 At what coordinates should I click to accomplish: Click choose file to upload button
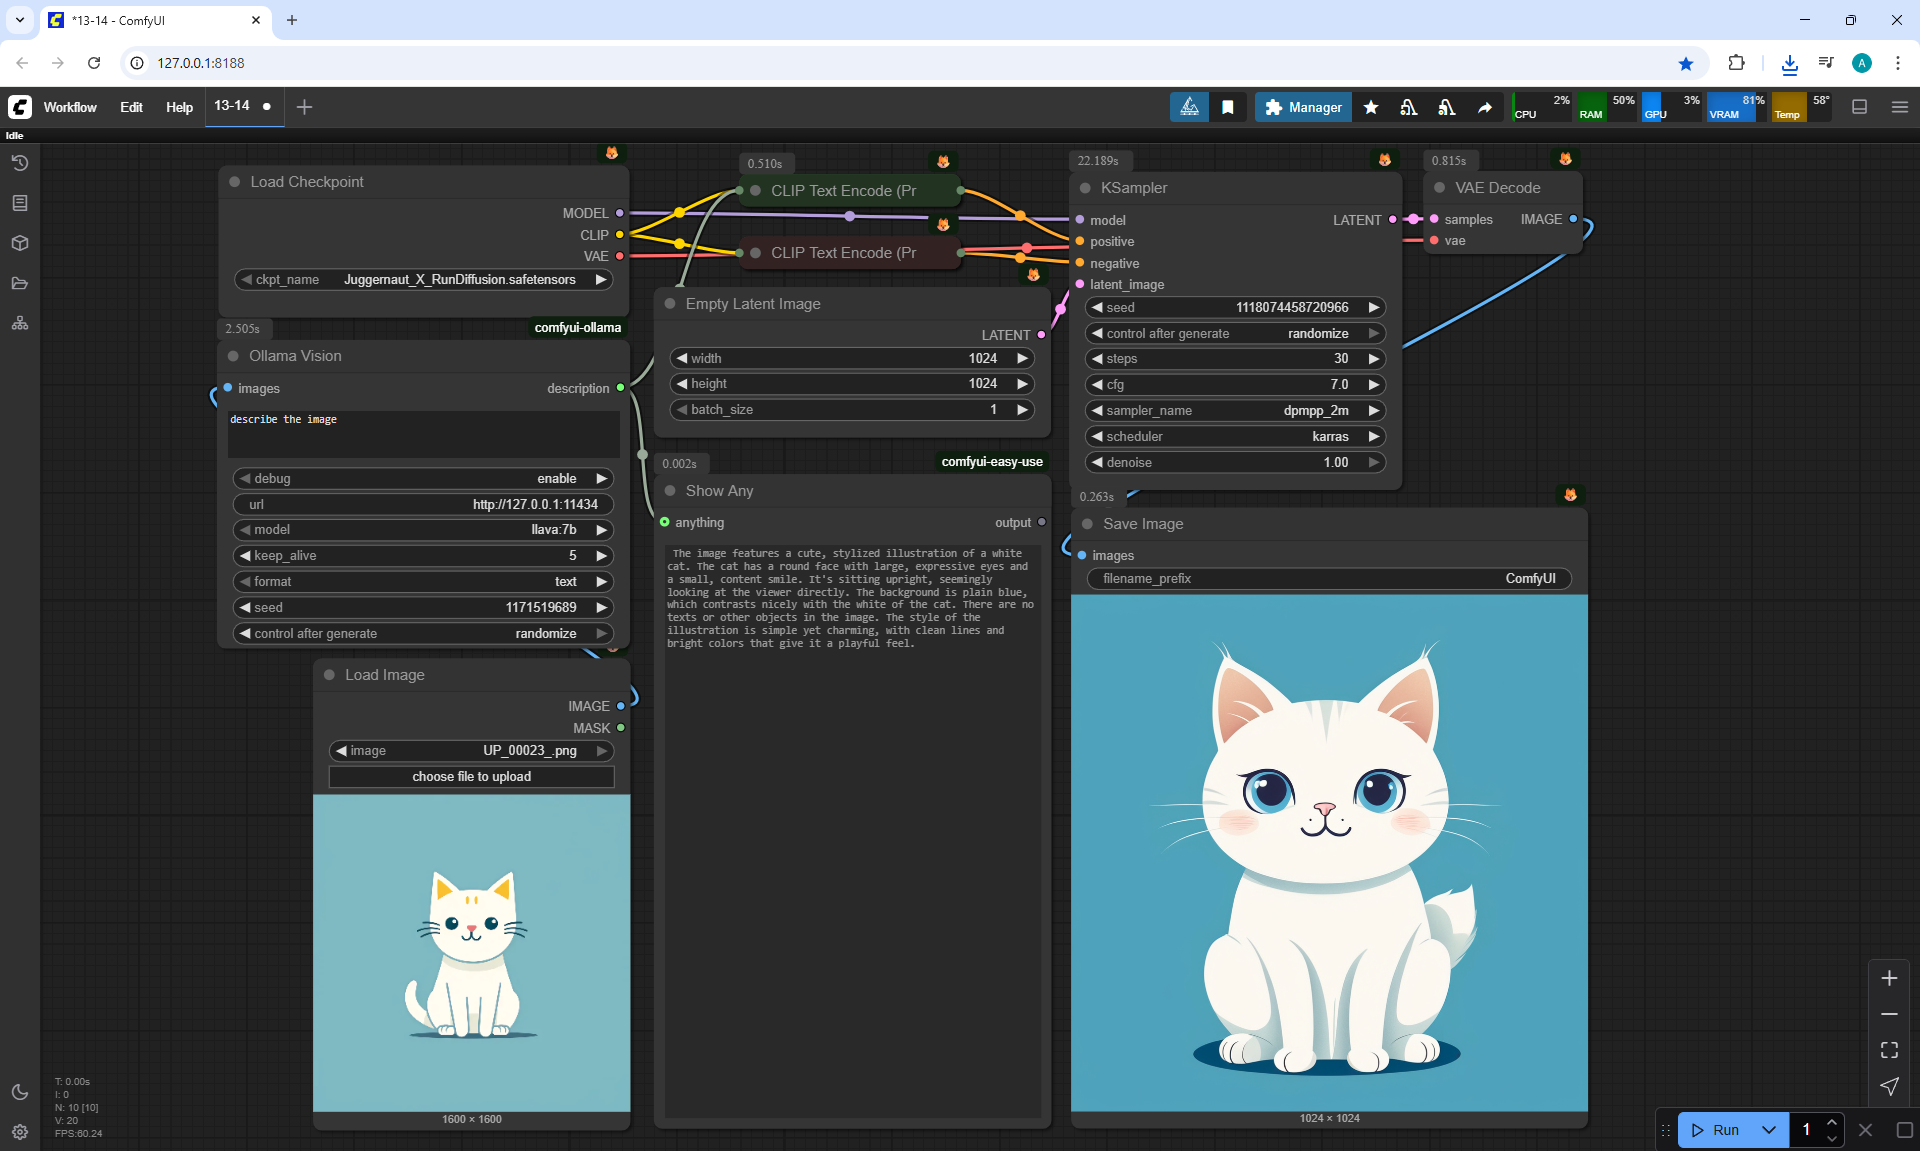coord(471,777)
